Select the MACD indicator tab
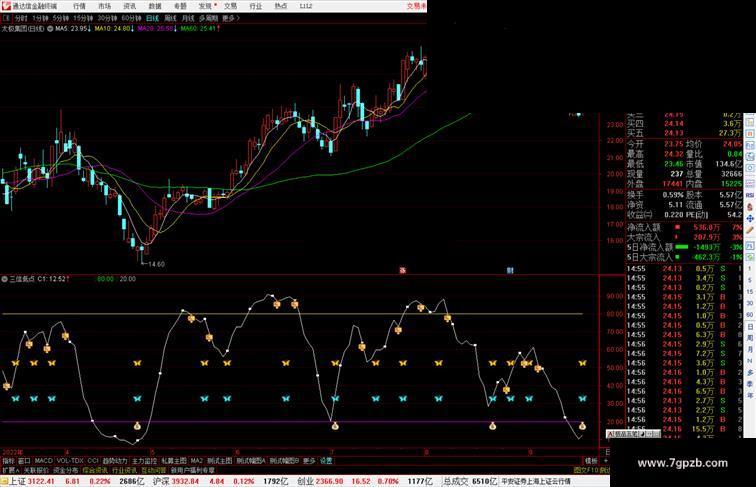This screenshot has width=756, height=487. [43, 461]
